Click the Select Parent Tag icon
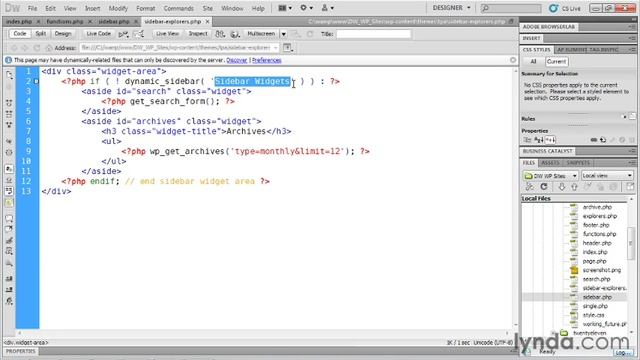This screenshot has width=640, height=360. click(x=9, y=141)
